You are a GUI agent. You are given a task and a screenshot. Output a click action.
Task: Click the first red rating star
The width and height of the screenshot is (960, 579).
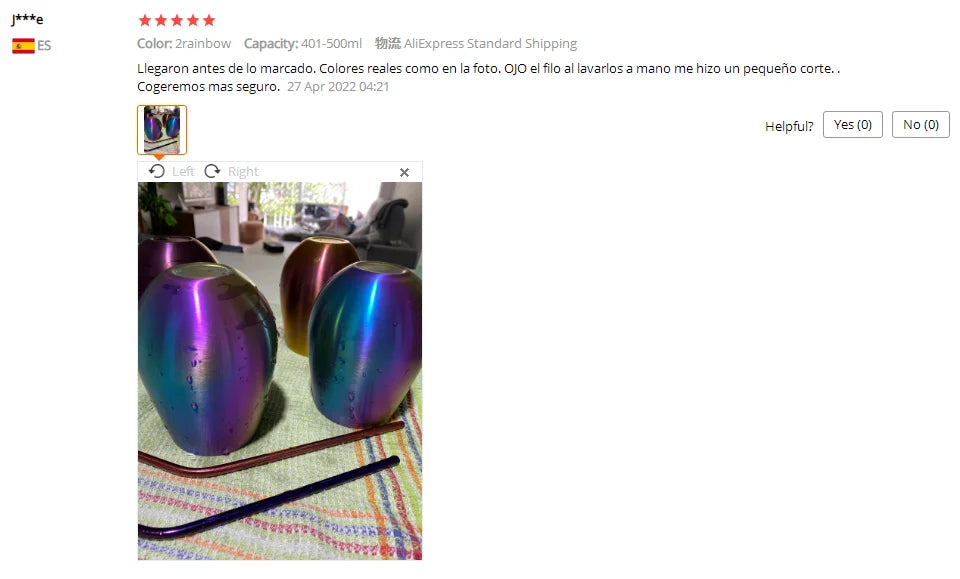point(145,20)
